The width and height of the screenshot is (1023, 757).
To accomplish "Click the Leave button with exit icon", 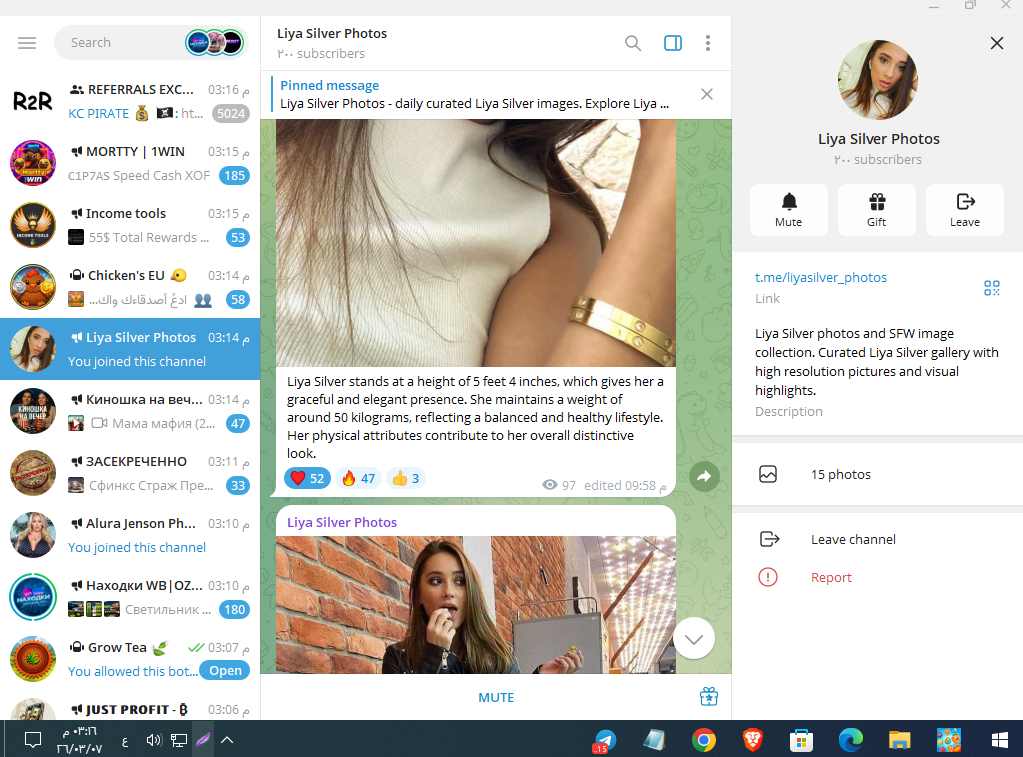I will 965,209.
